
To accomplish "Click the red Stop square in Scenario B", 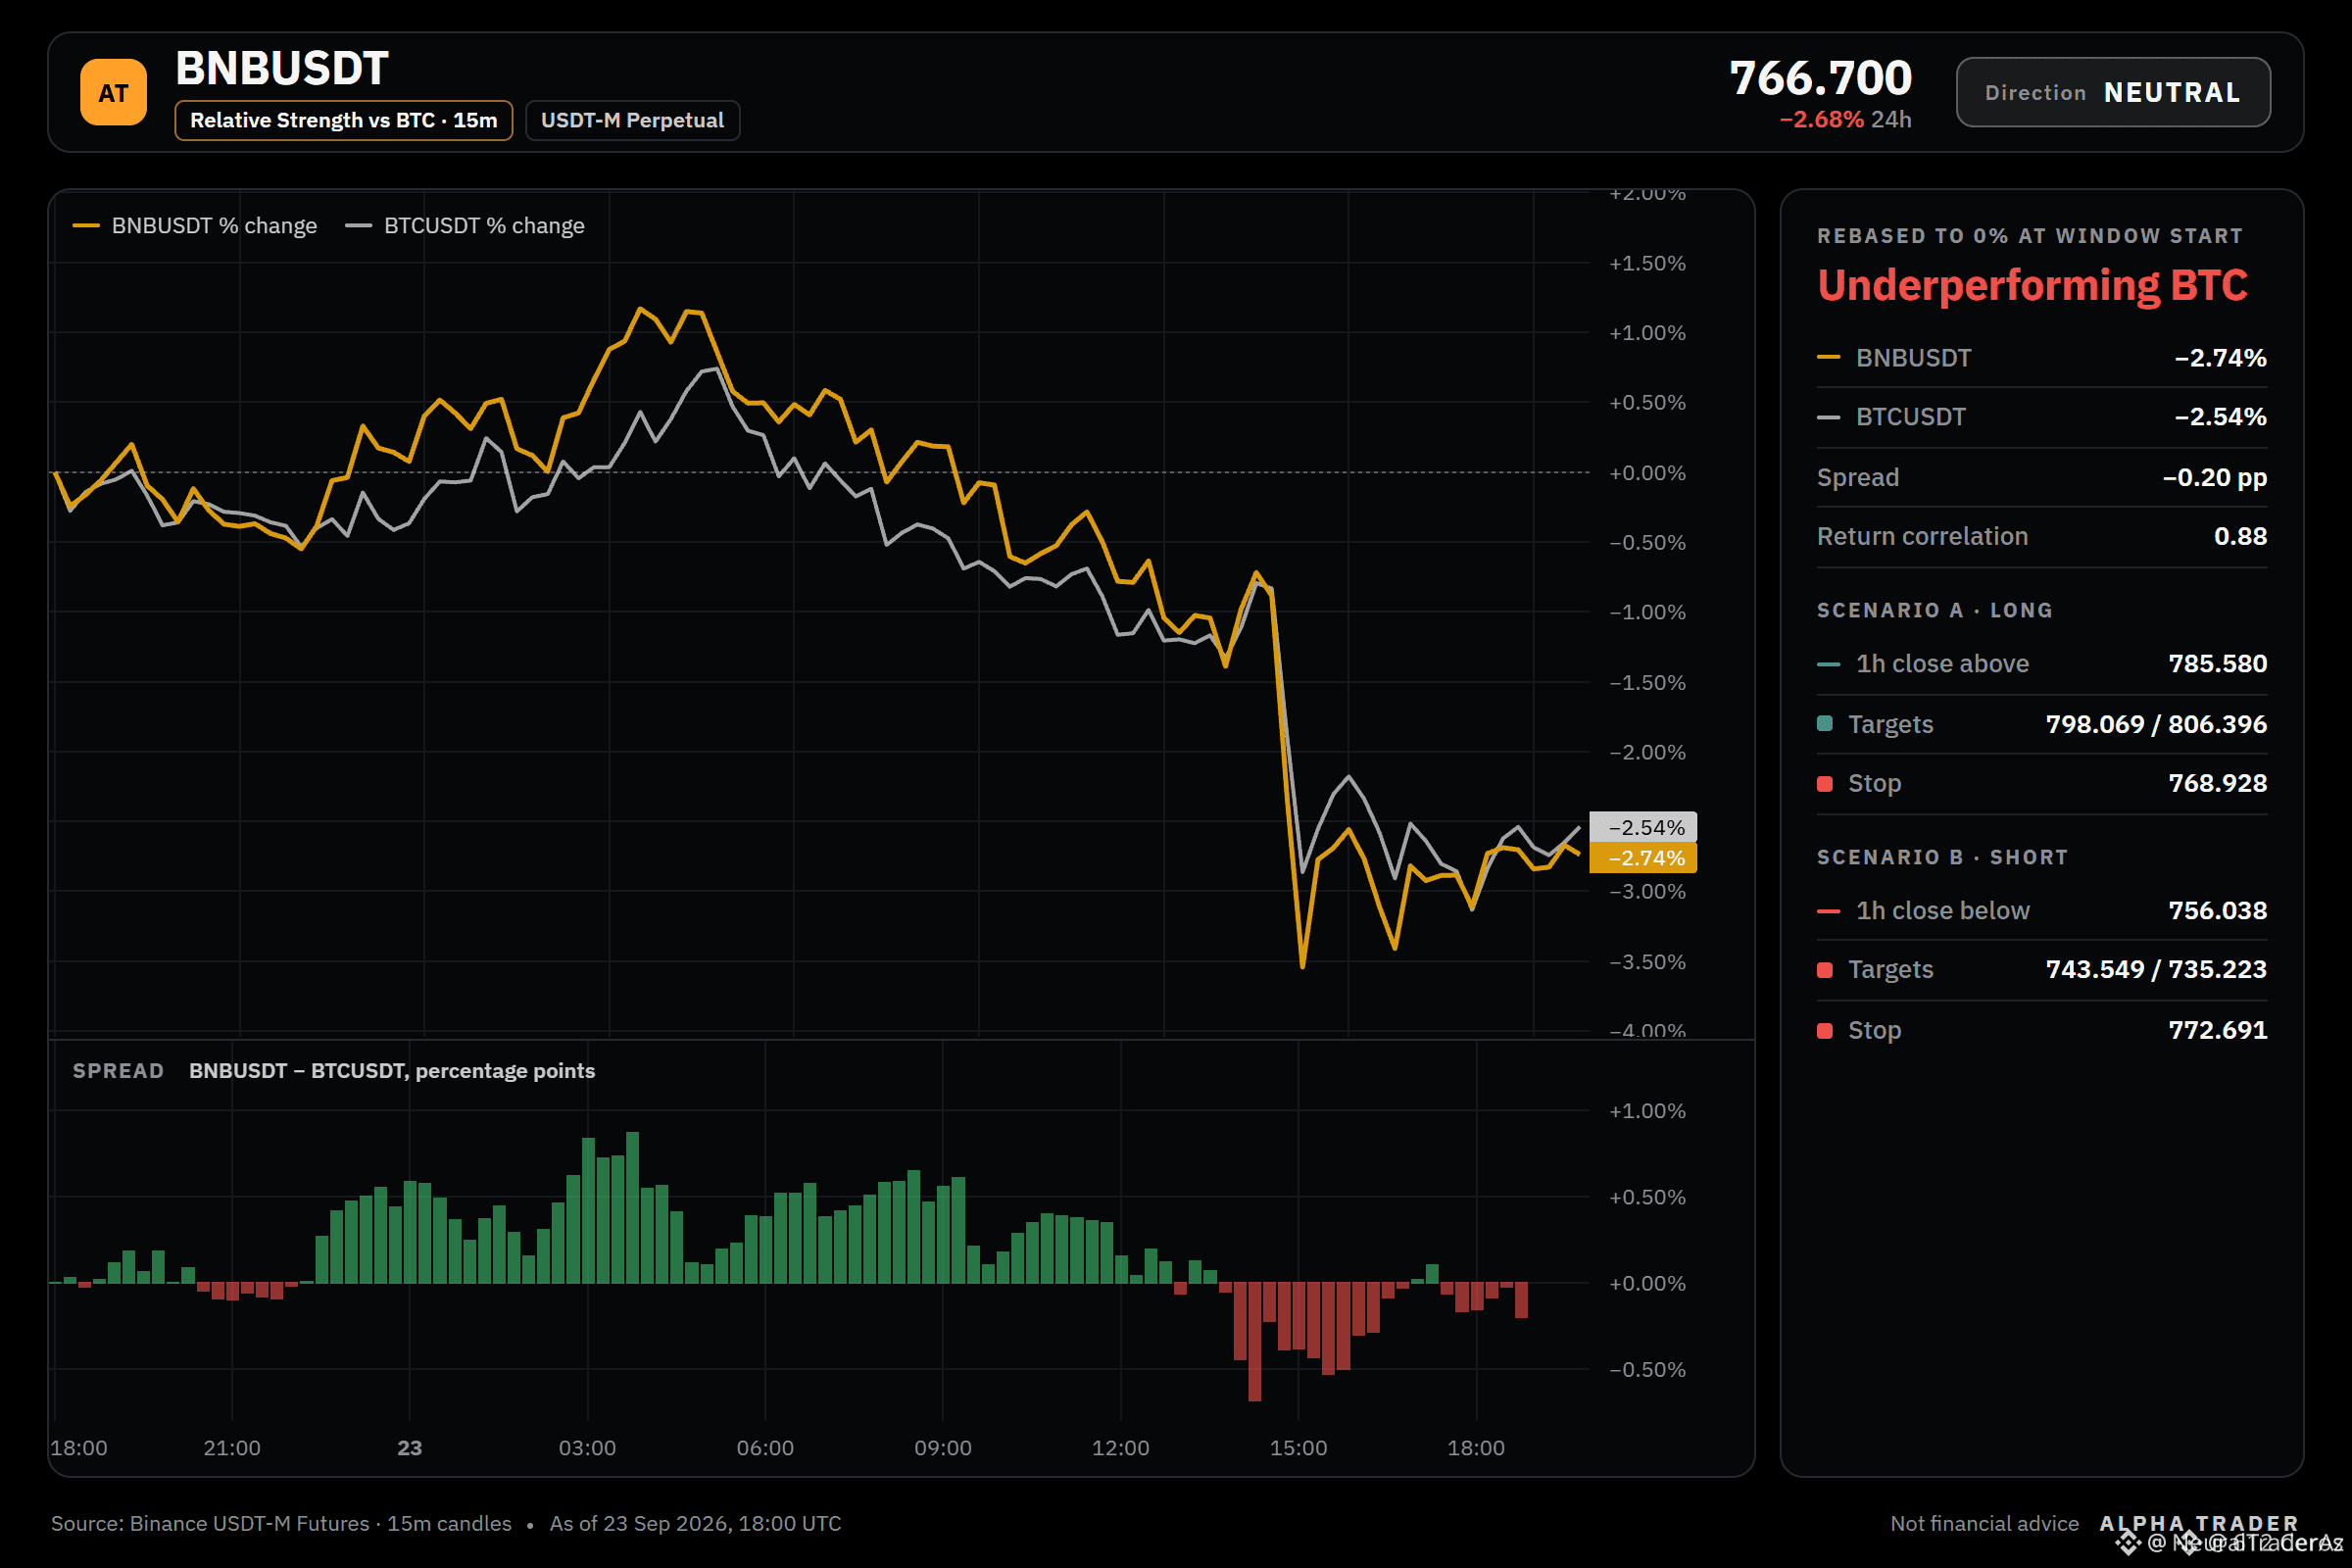I will [x=1824, y=1030].
